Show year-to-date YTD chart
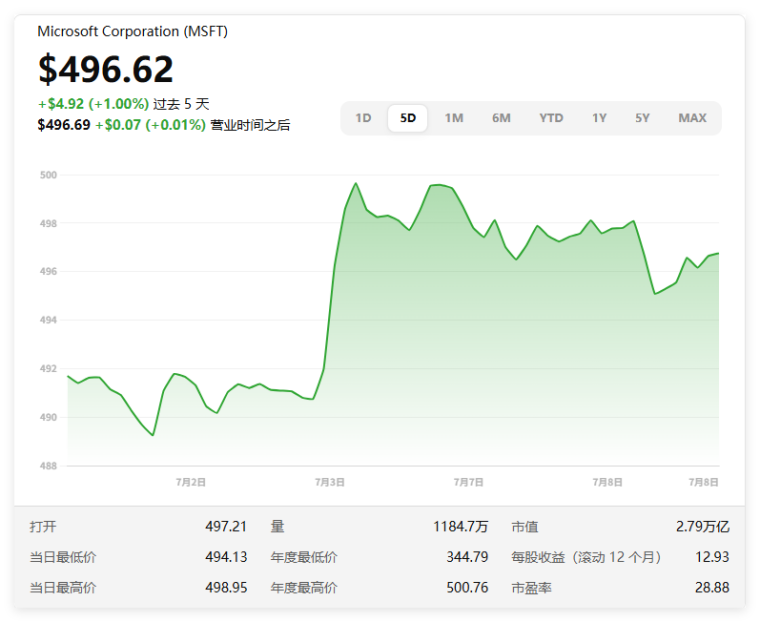This screenshot has height=622, width=760. coord(551,118)
